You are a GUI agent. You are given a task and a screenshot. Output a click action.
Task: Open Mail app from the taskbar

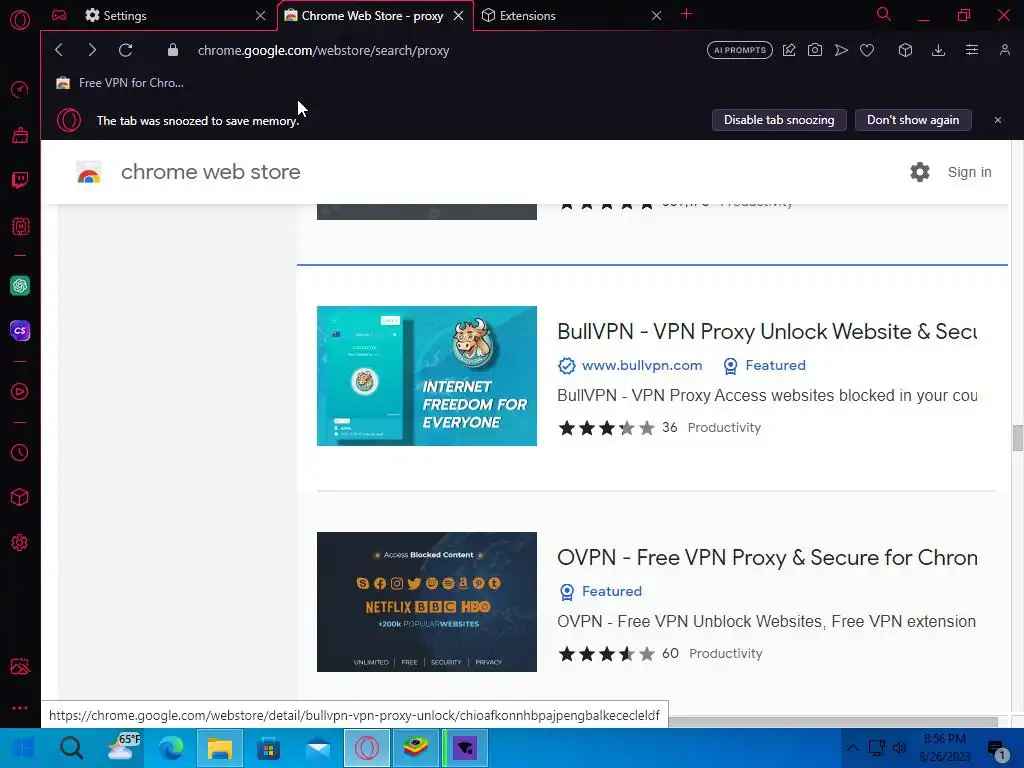[318, 748]
